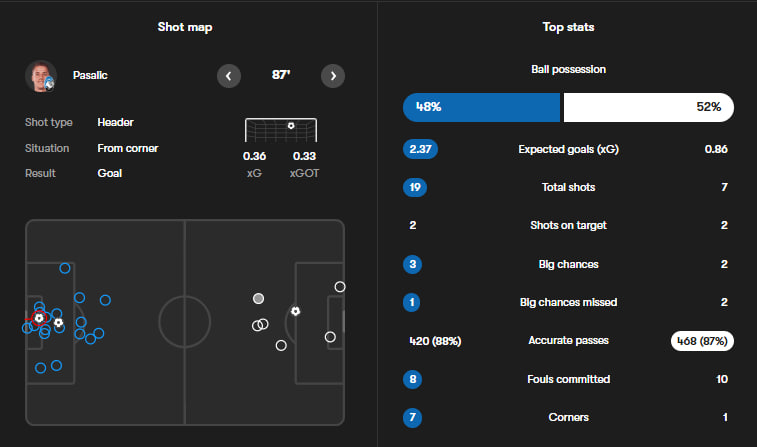Click the 19 total shots badge
This screenshot has width=757, height=447.
413,187
